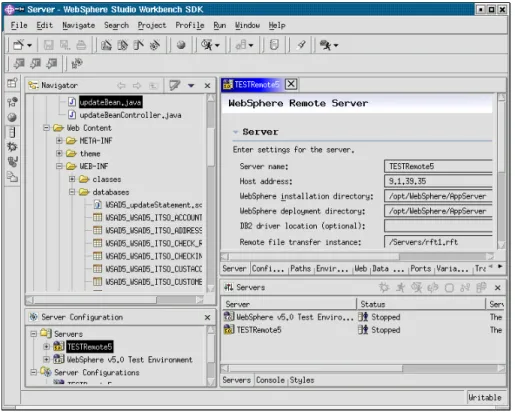Switch to the Styles tab
The width and height of the screenshot is (515, 412).
[302, 380]
